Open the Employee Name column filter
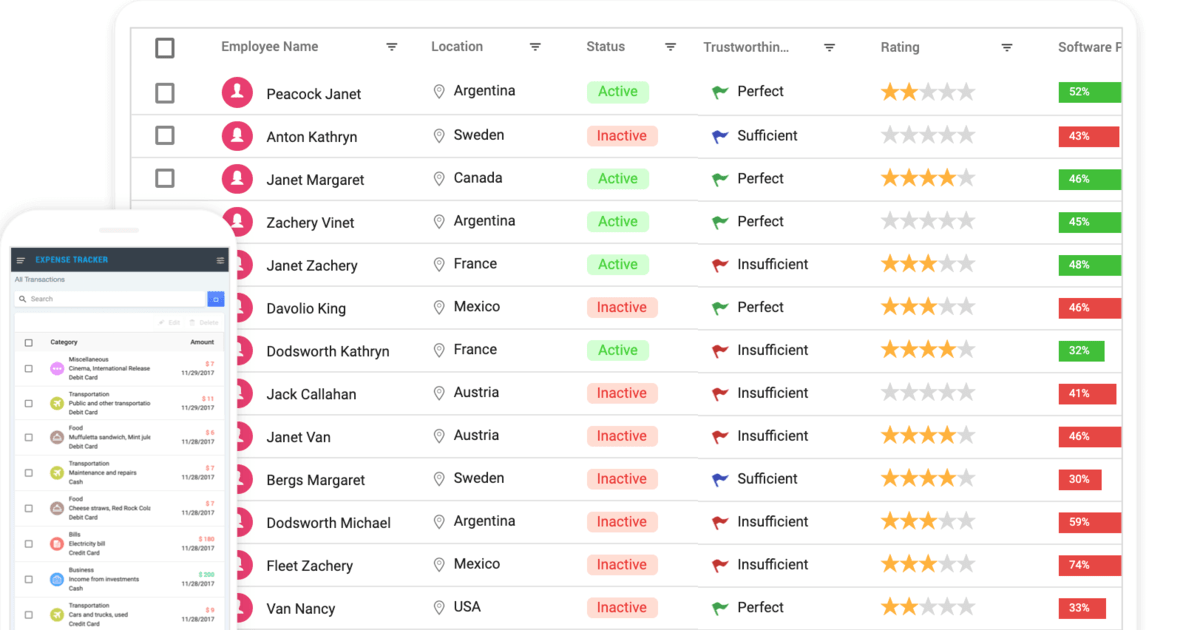 click(392, 47)
